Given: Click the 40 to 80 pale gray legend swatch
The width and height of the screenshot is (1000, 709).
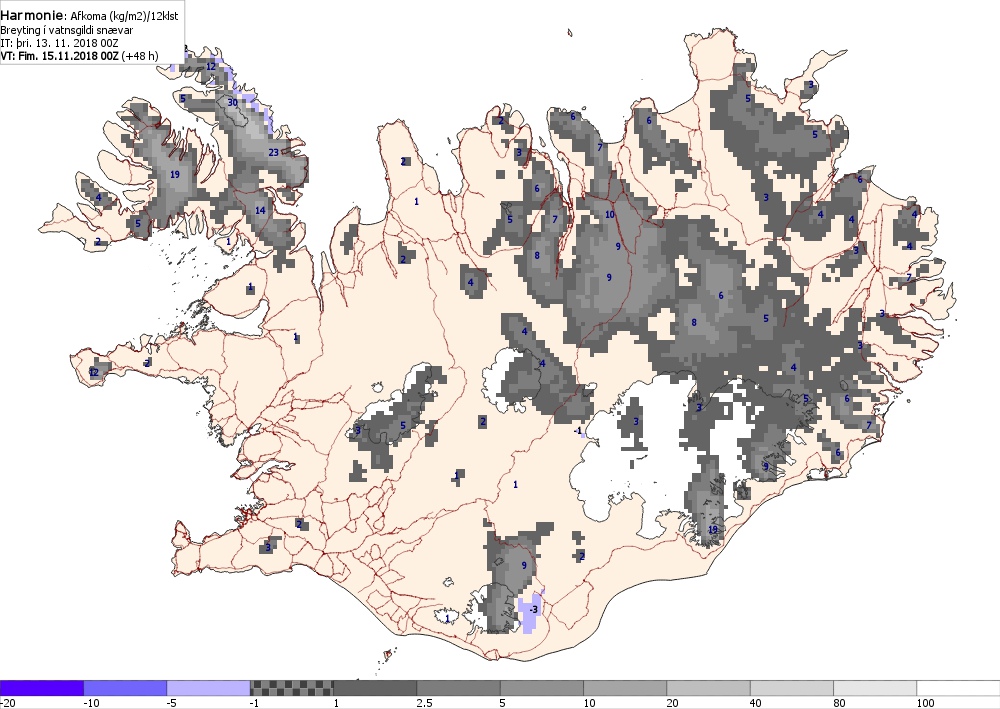Looking at the screenshot, I should [x=792, y=688].
